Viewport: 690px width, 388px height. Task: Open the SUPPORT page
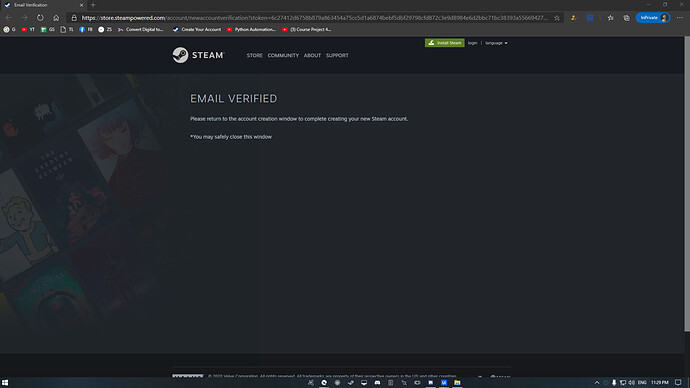pyautogui.click(x=337, y=55)
